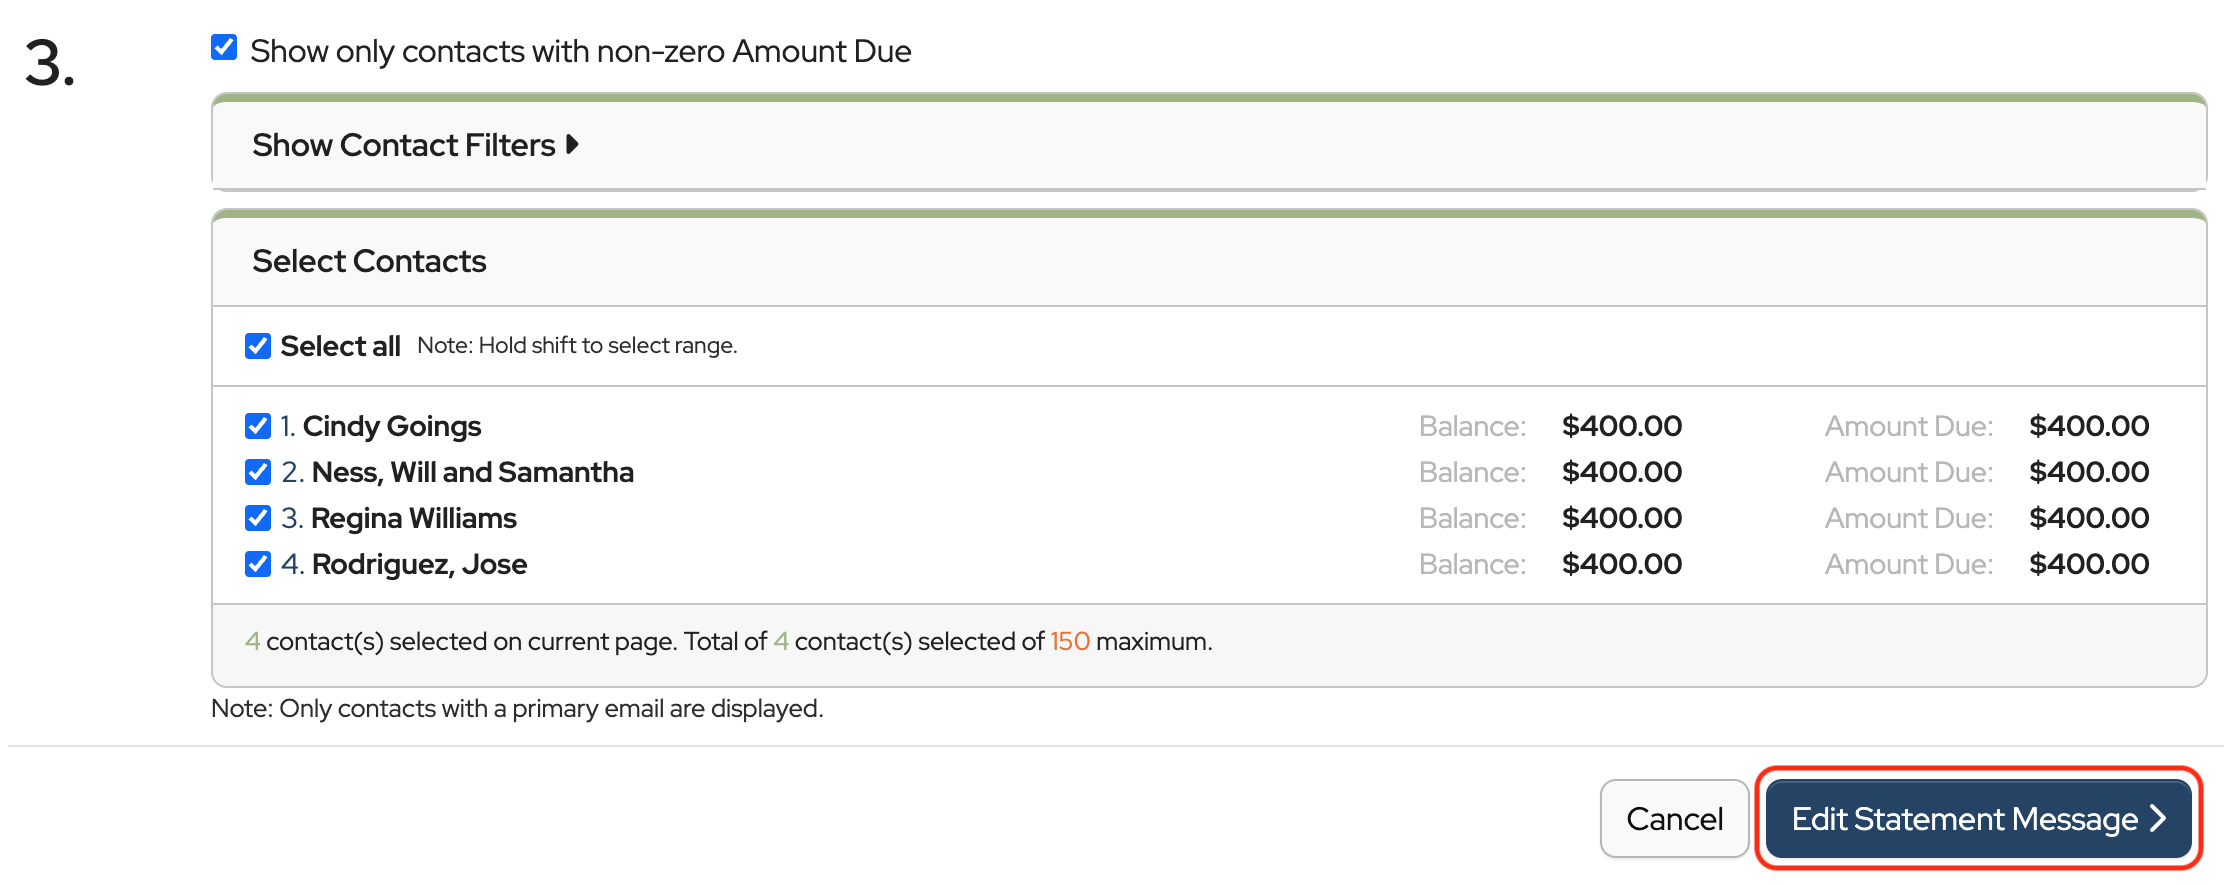Click the 150 maximum contacts number
The height and width of the screenshot is (886, 2236).
tap(1069, 642)
